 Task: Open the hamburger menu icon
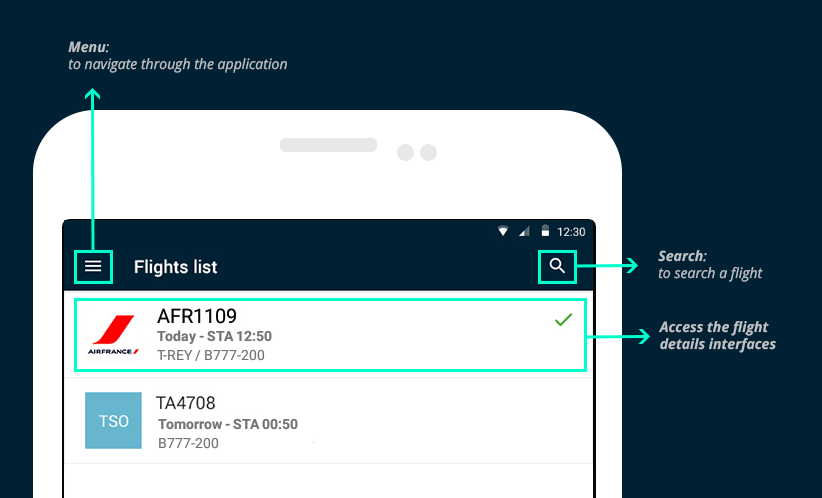(93, 266)
